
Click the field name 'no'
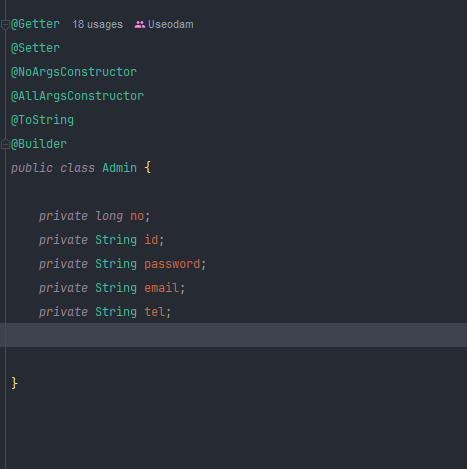(137, 216)
